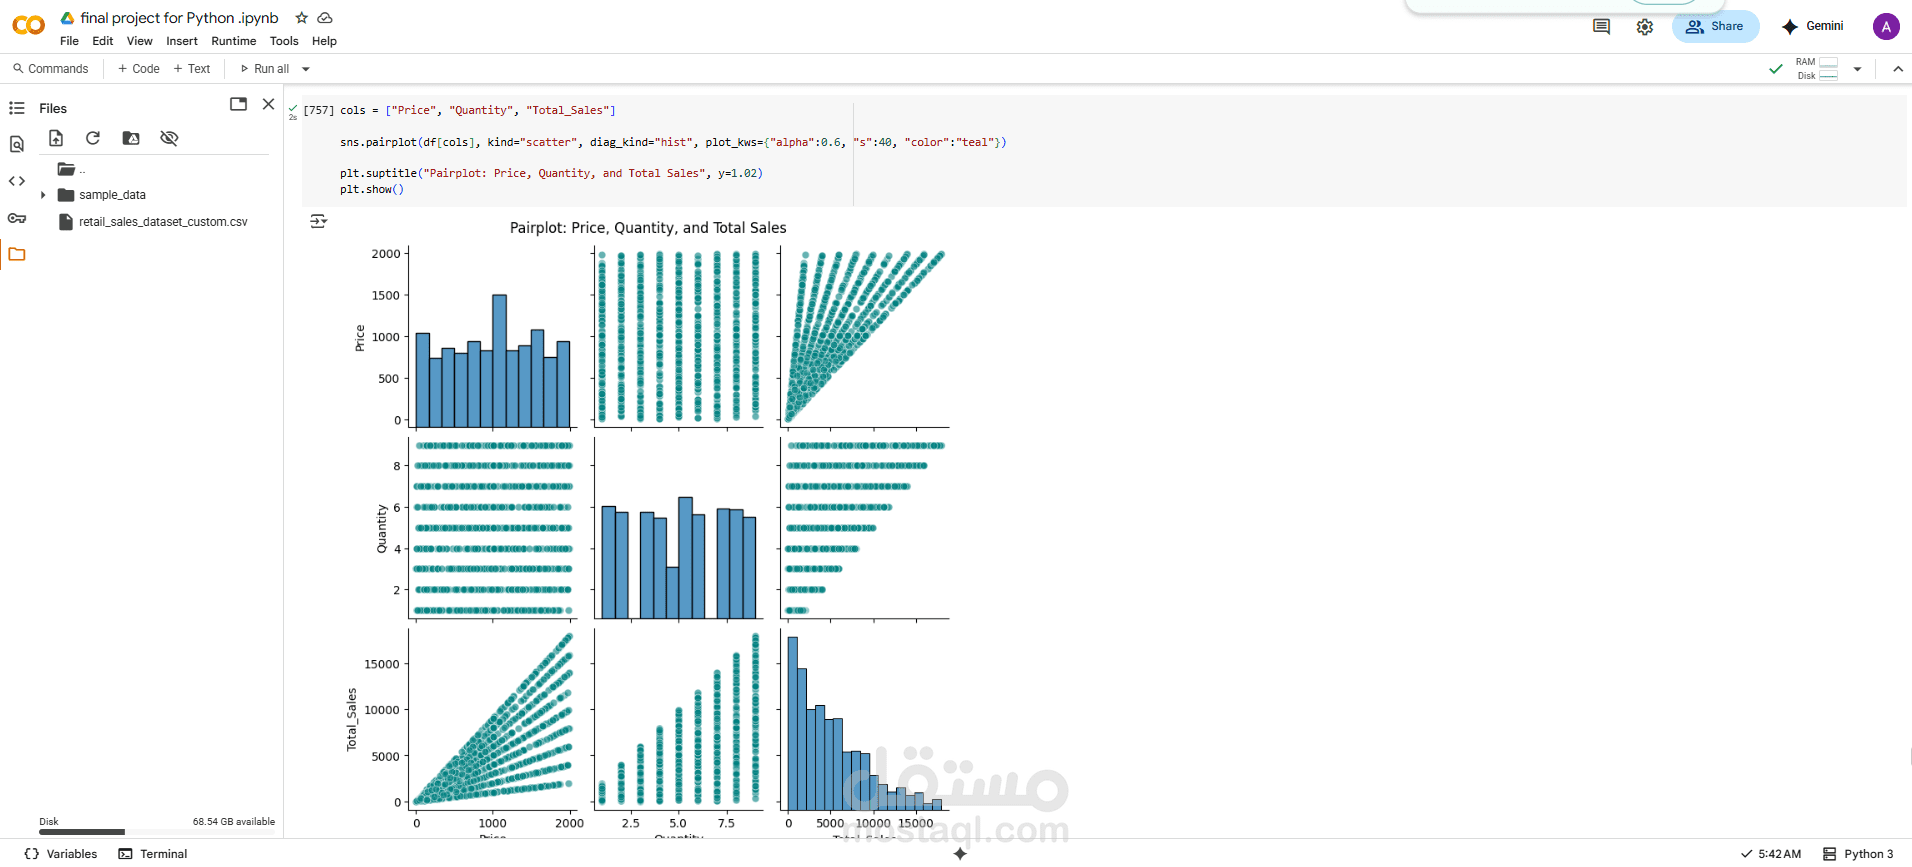The width and height of the screenshot is (1912, 867).
Task: Open the Terminal panel
Action: point(153,854)
